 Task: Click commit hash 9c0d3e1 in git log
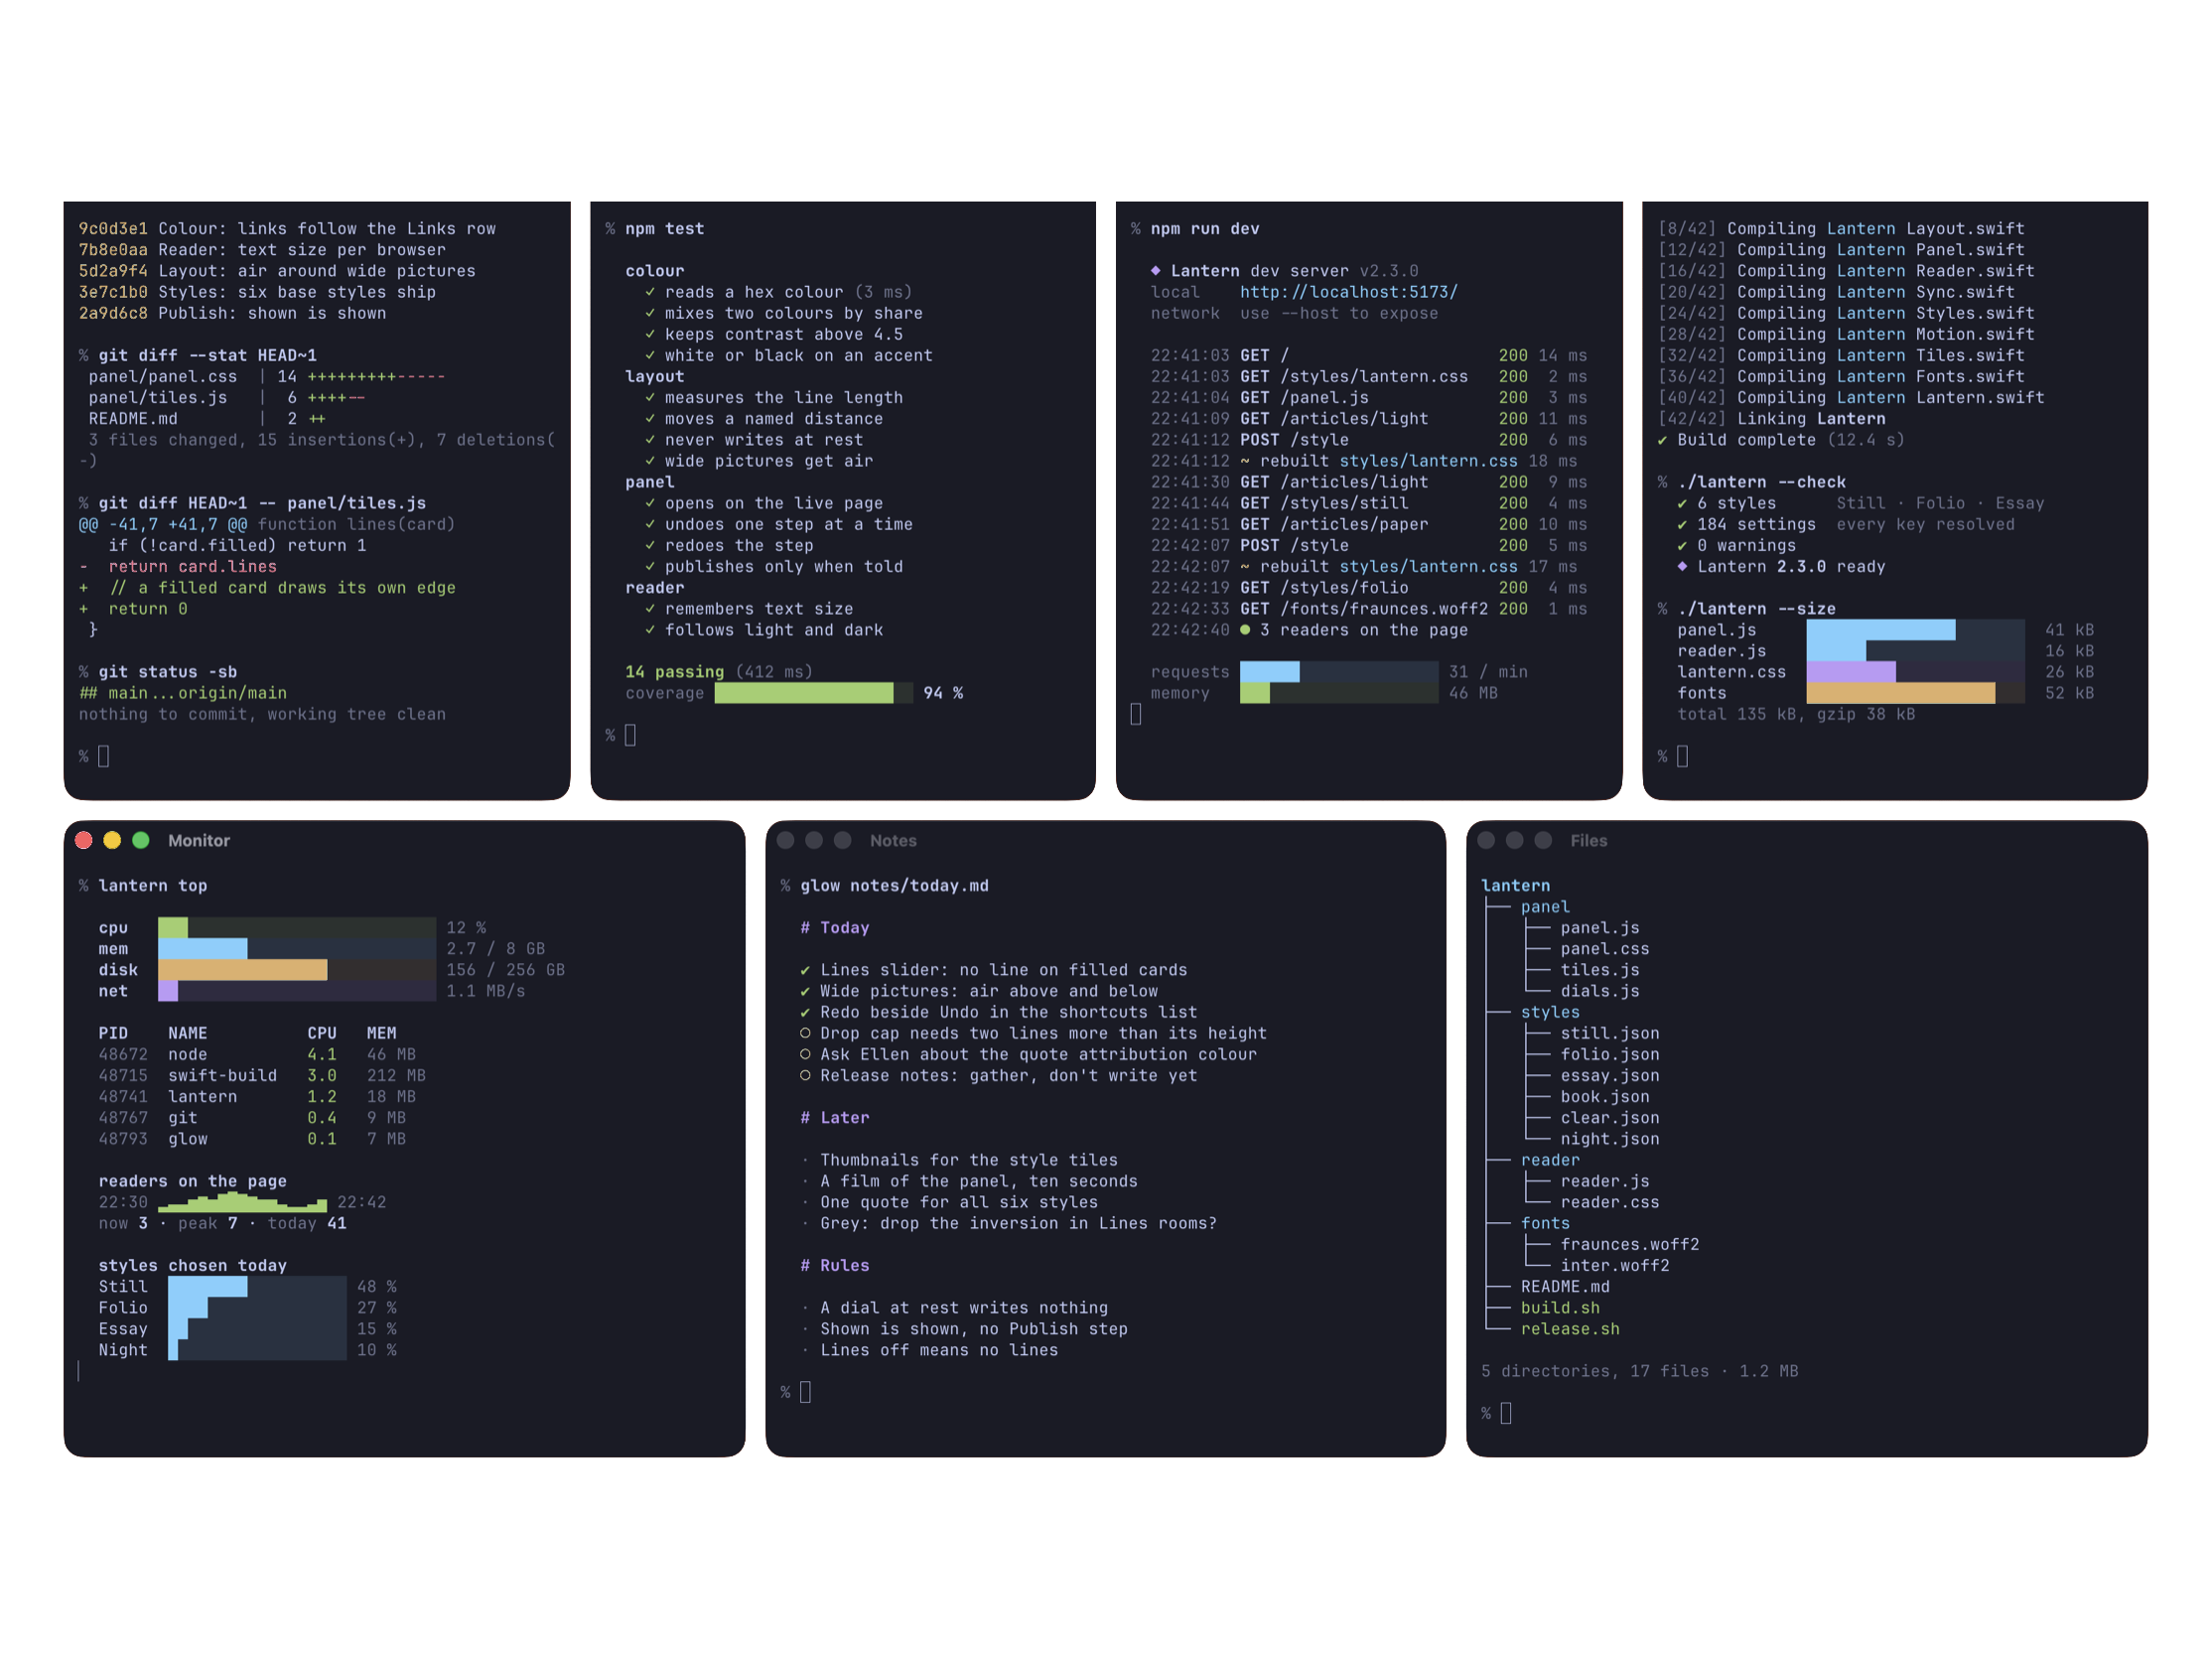pyautogui.click(x=113, y=229)
